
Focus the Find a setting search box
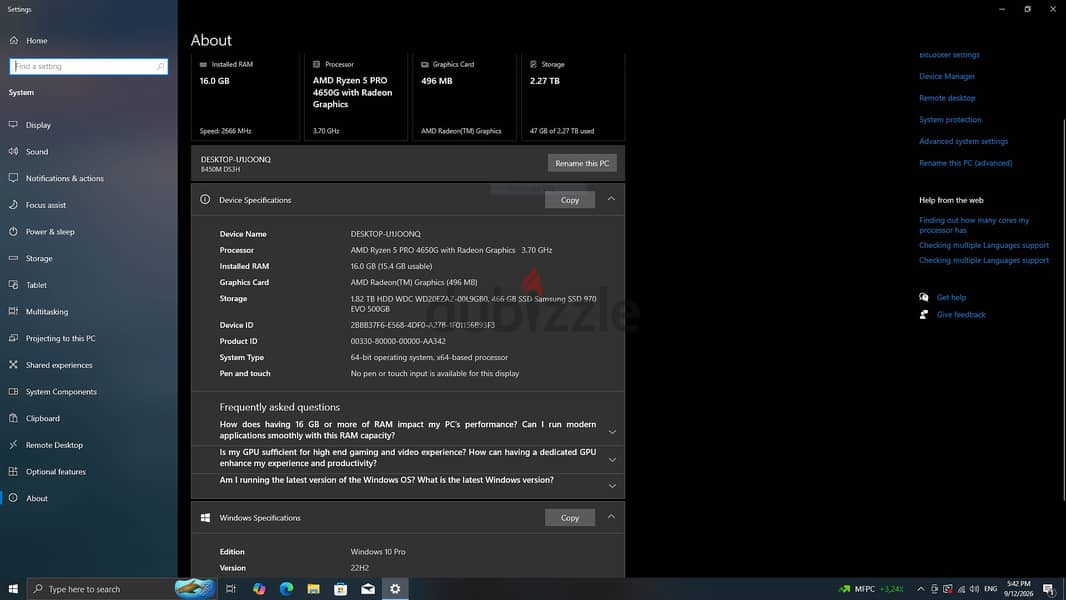88,67
